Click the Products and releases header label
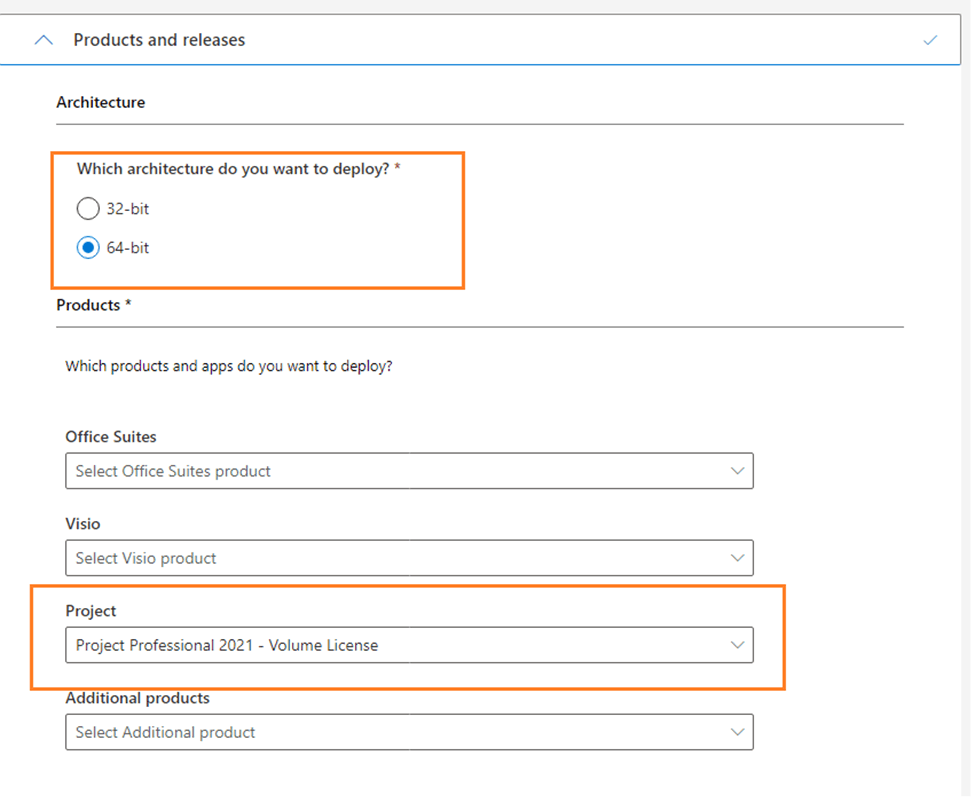Image resolution: width=975 pixels, height=803 pixels. click(x=158, y=39)
